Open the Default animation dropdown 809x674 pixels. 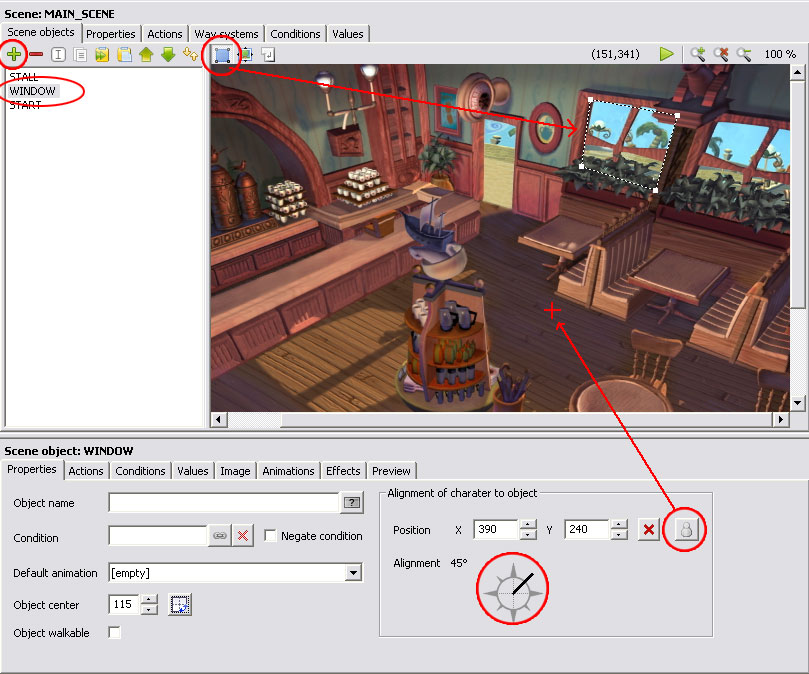[x=353, y=572]
